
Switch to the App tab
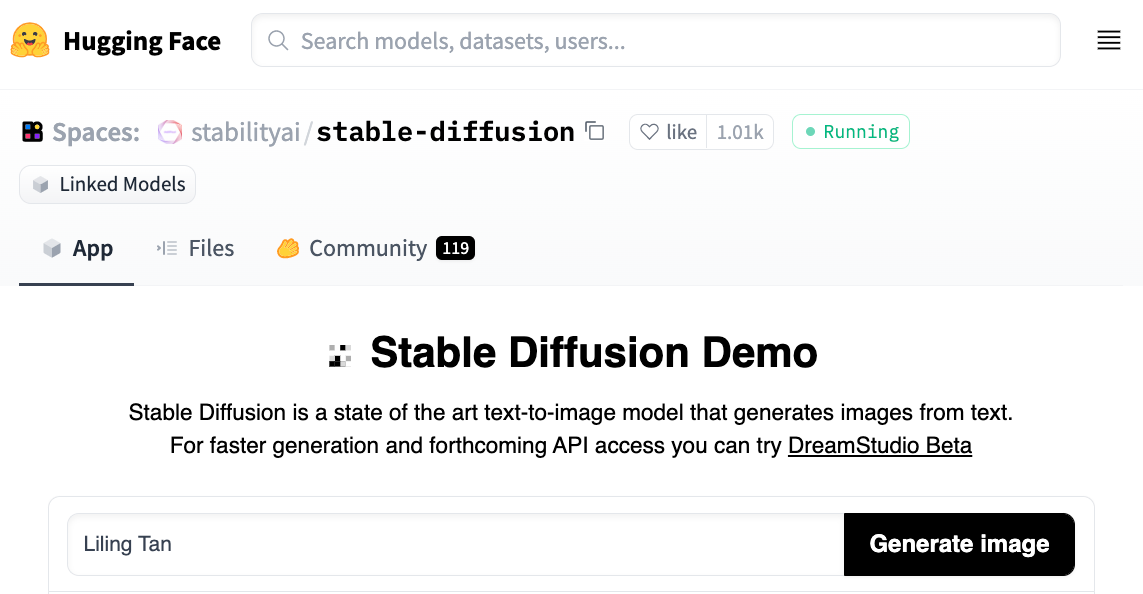click(77, 249)
